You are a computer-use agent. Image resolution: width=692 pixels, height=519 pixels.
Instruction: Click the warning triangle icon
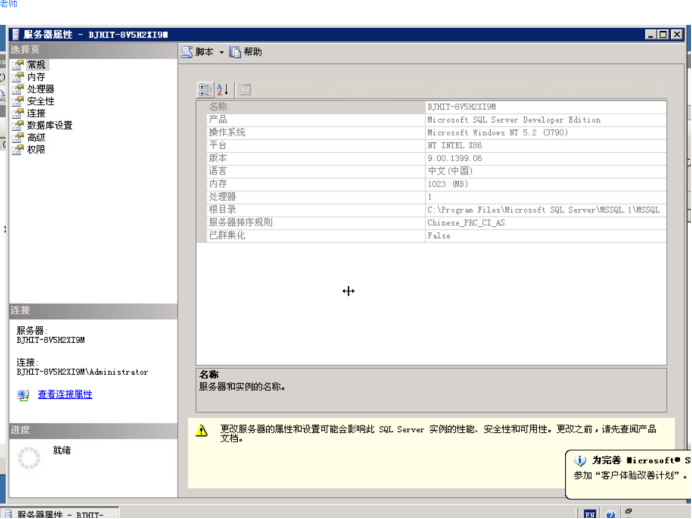pos(202,431)
